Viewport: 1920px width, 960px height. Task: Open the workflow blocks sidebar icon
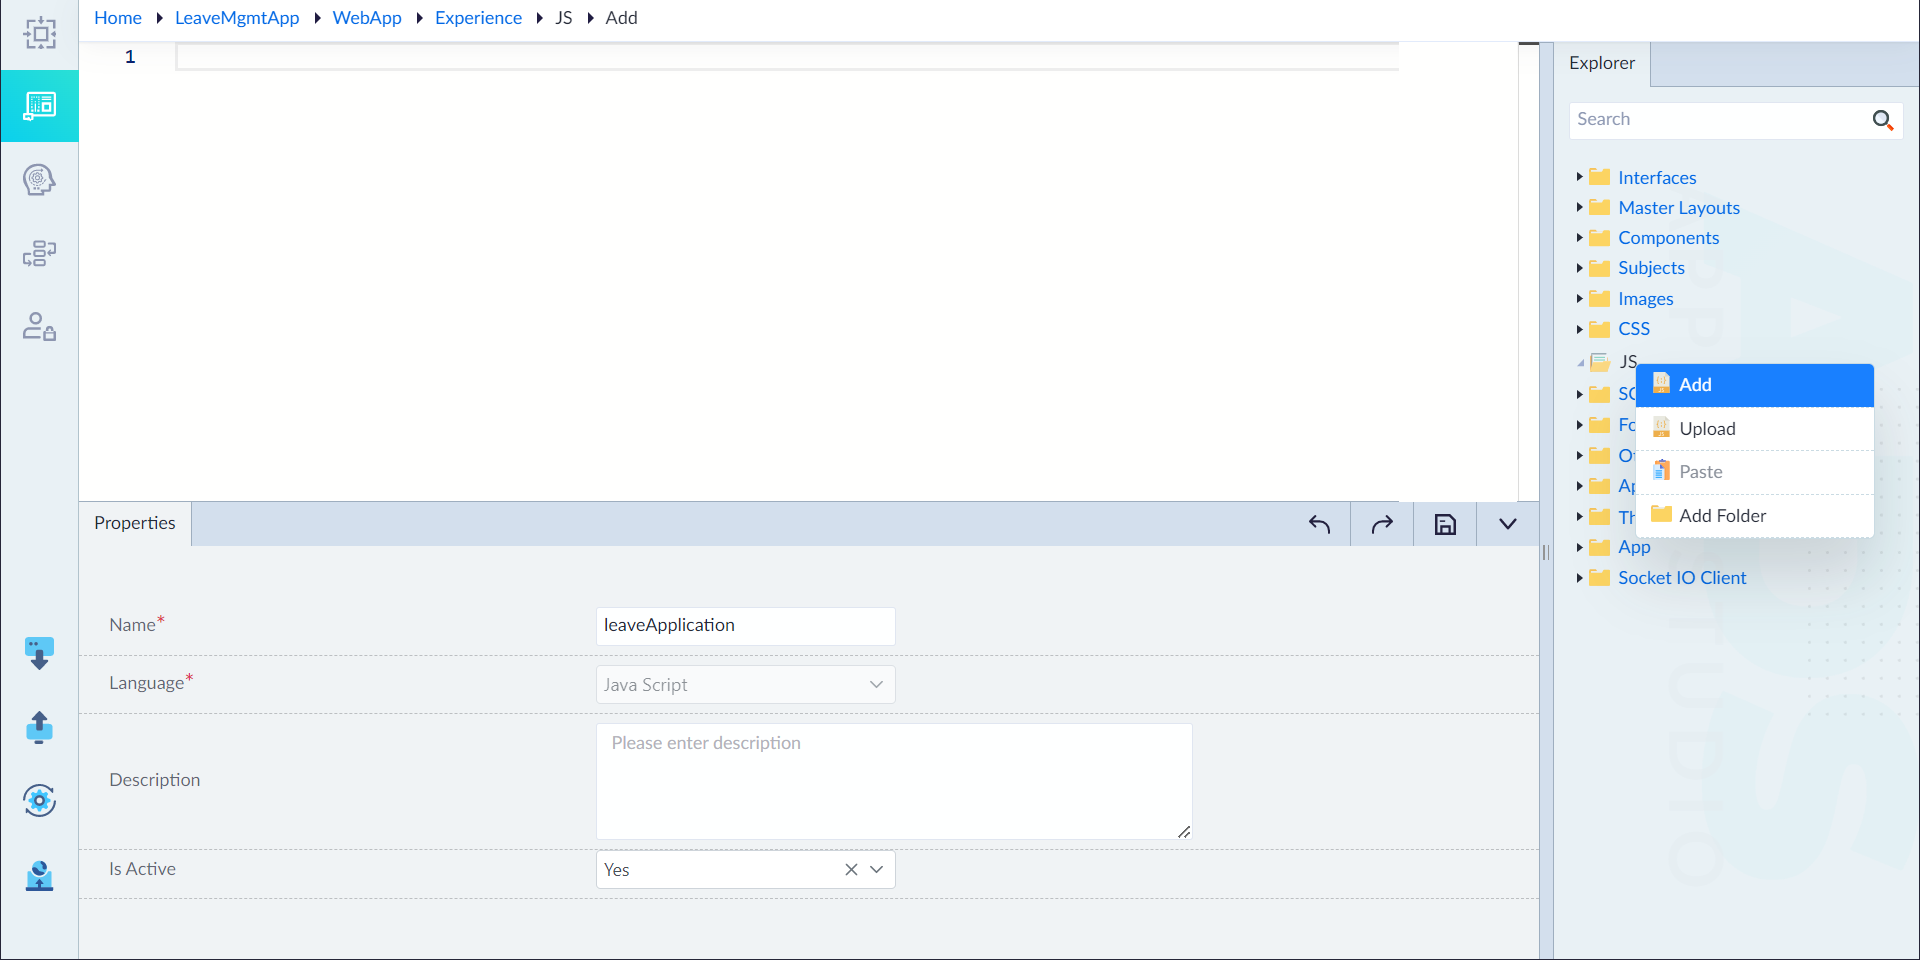39,254
